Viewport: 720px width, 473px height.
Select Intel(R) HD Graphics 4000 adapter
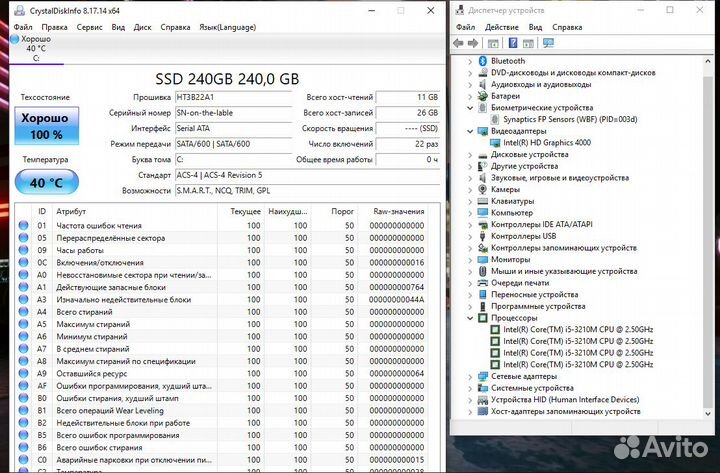coord(546,143)
